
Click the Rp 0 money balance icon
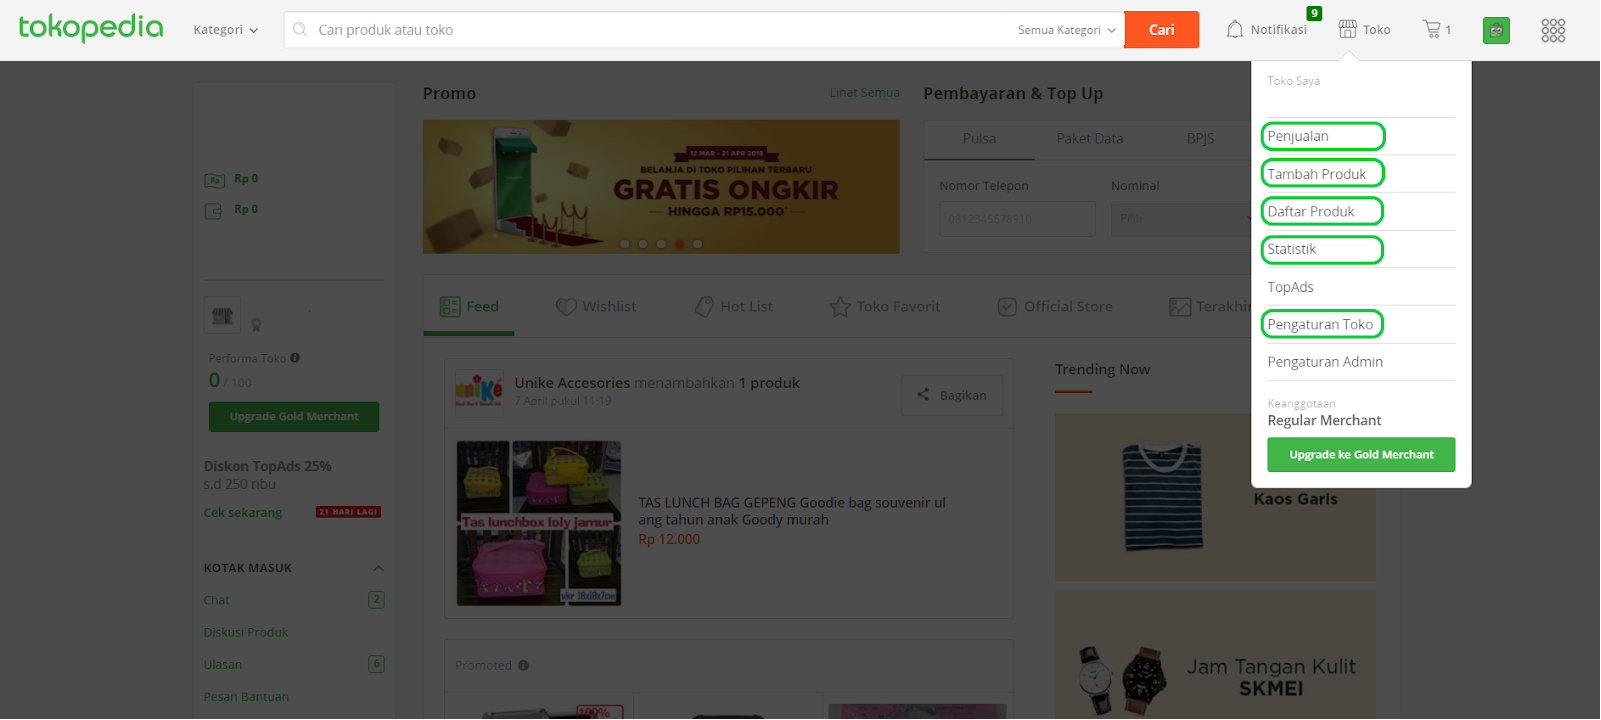click(214, 180)
